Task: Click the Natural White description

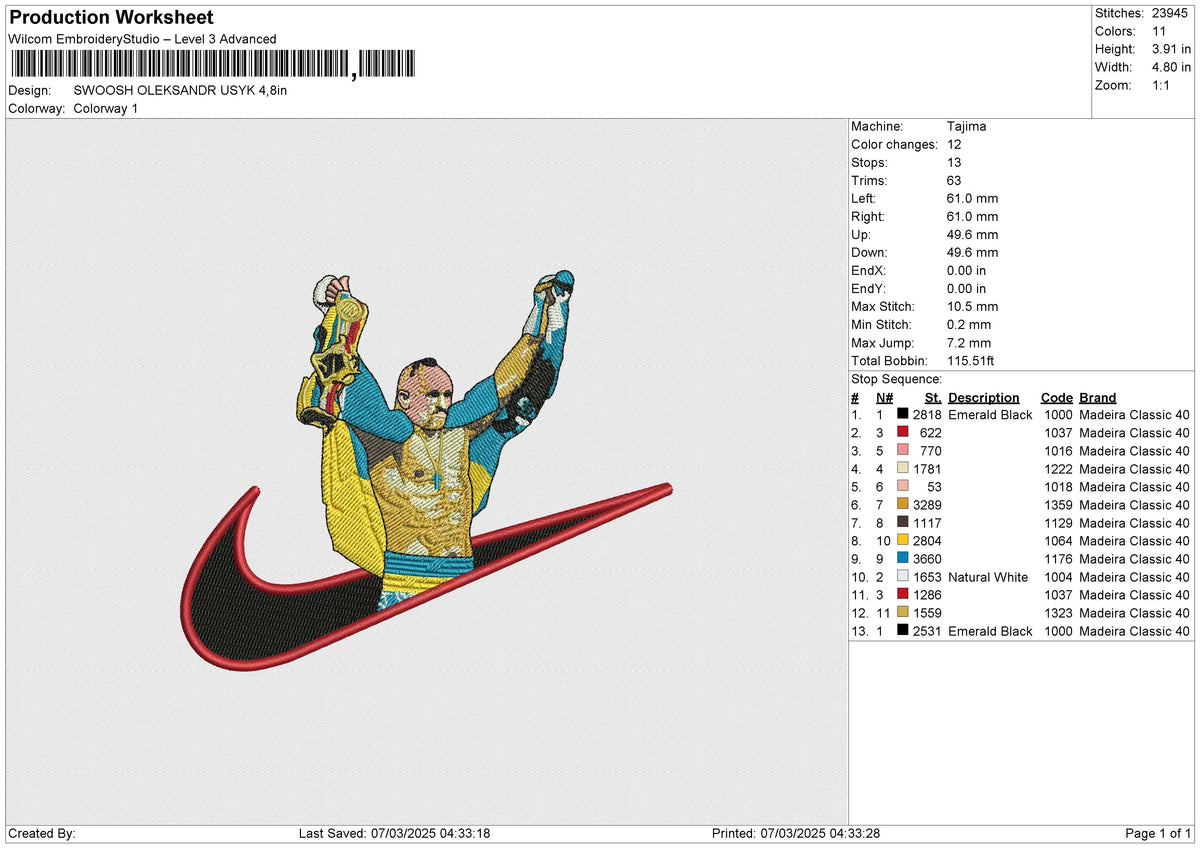Action: [988, 577]
